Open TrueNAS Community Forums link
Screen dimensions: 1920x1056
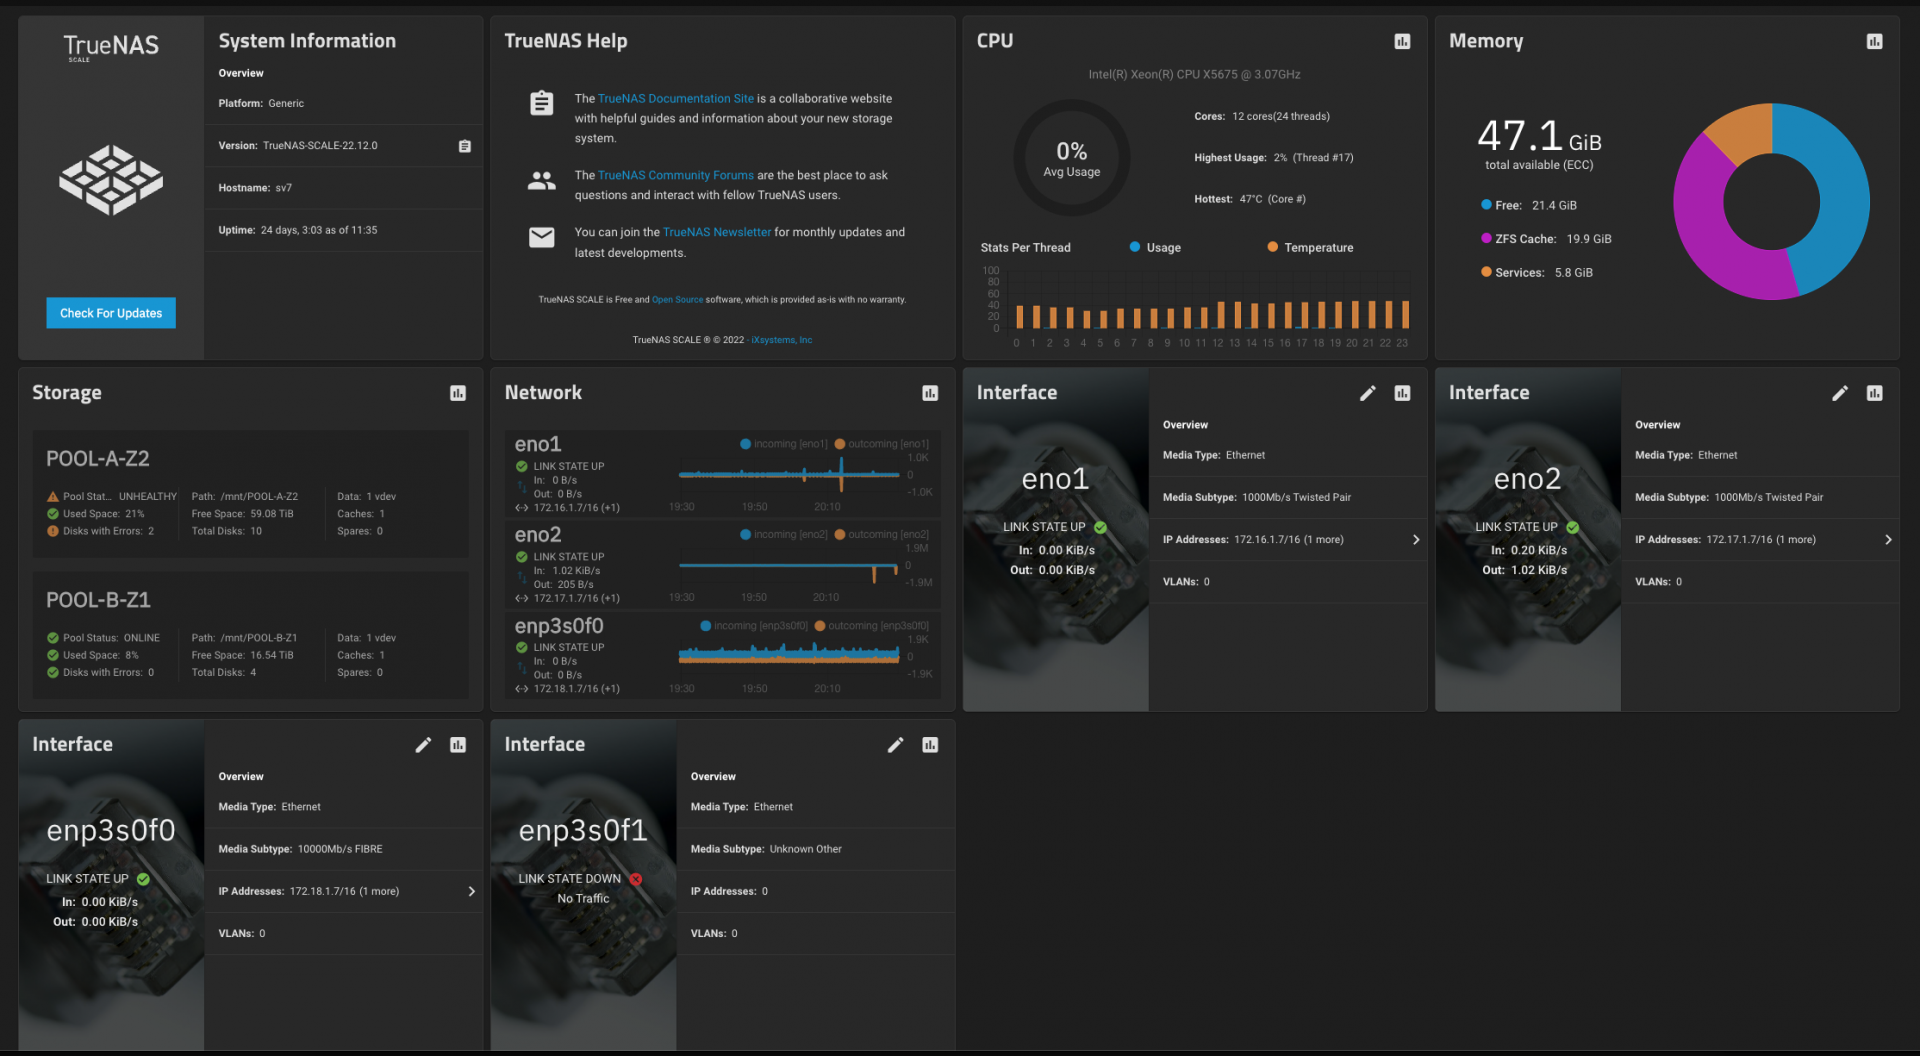[676, 175]
